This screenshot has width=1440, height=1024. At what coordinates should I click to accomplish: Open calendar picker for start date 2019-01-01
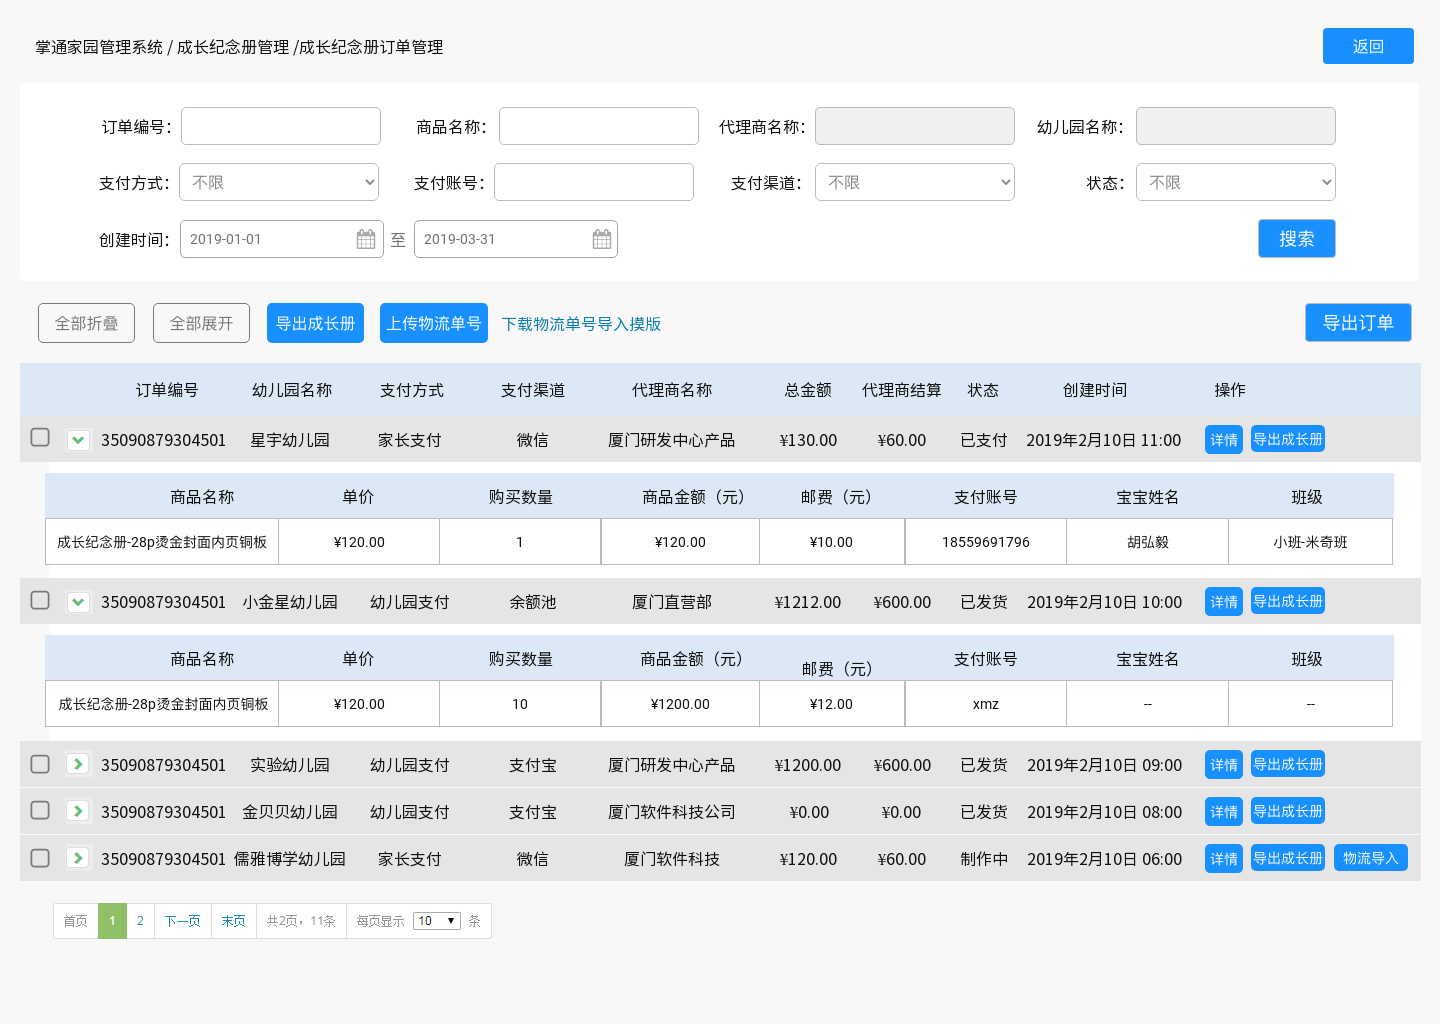pyautogui.click(x=366, y=239)
